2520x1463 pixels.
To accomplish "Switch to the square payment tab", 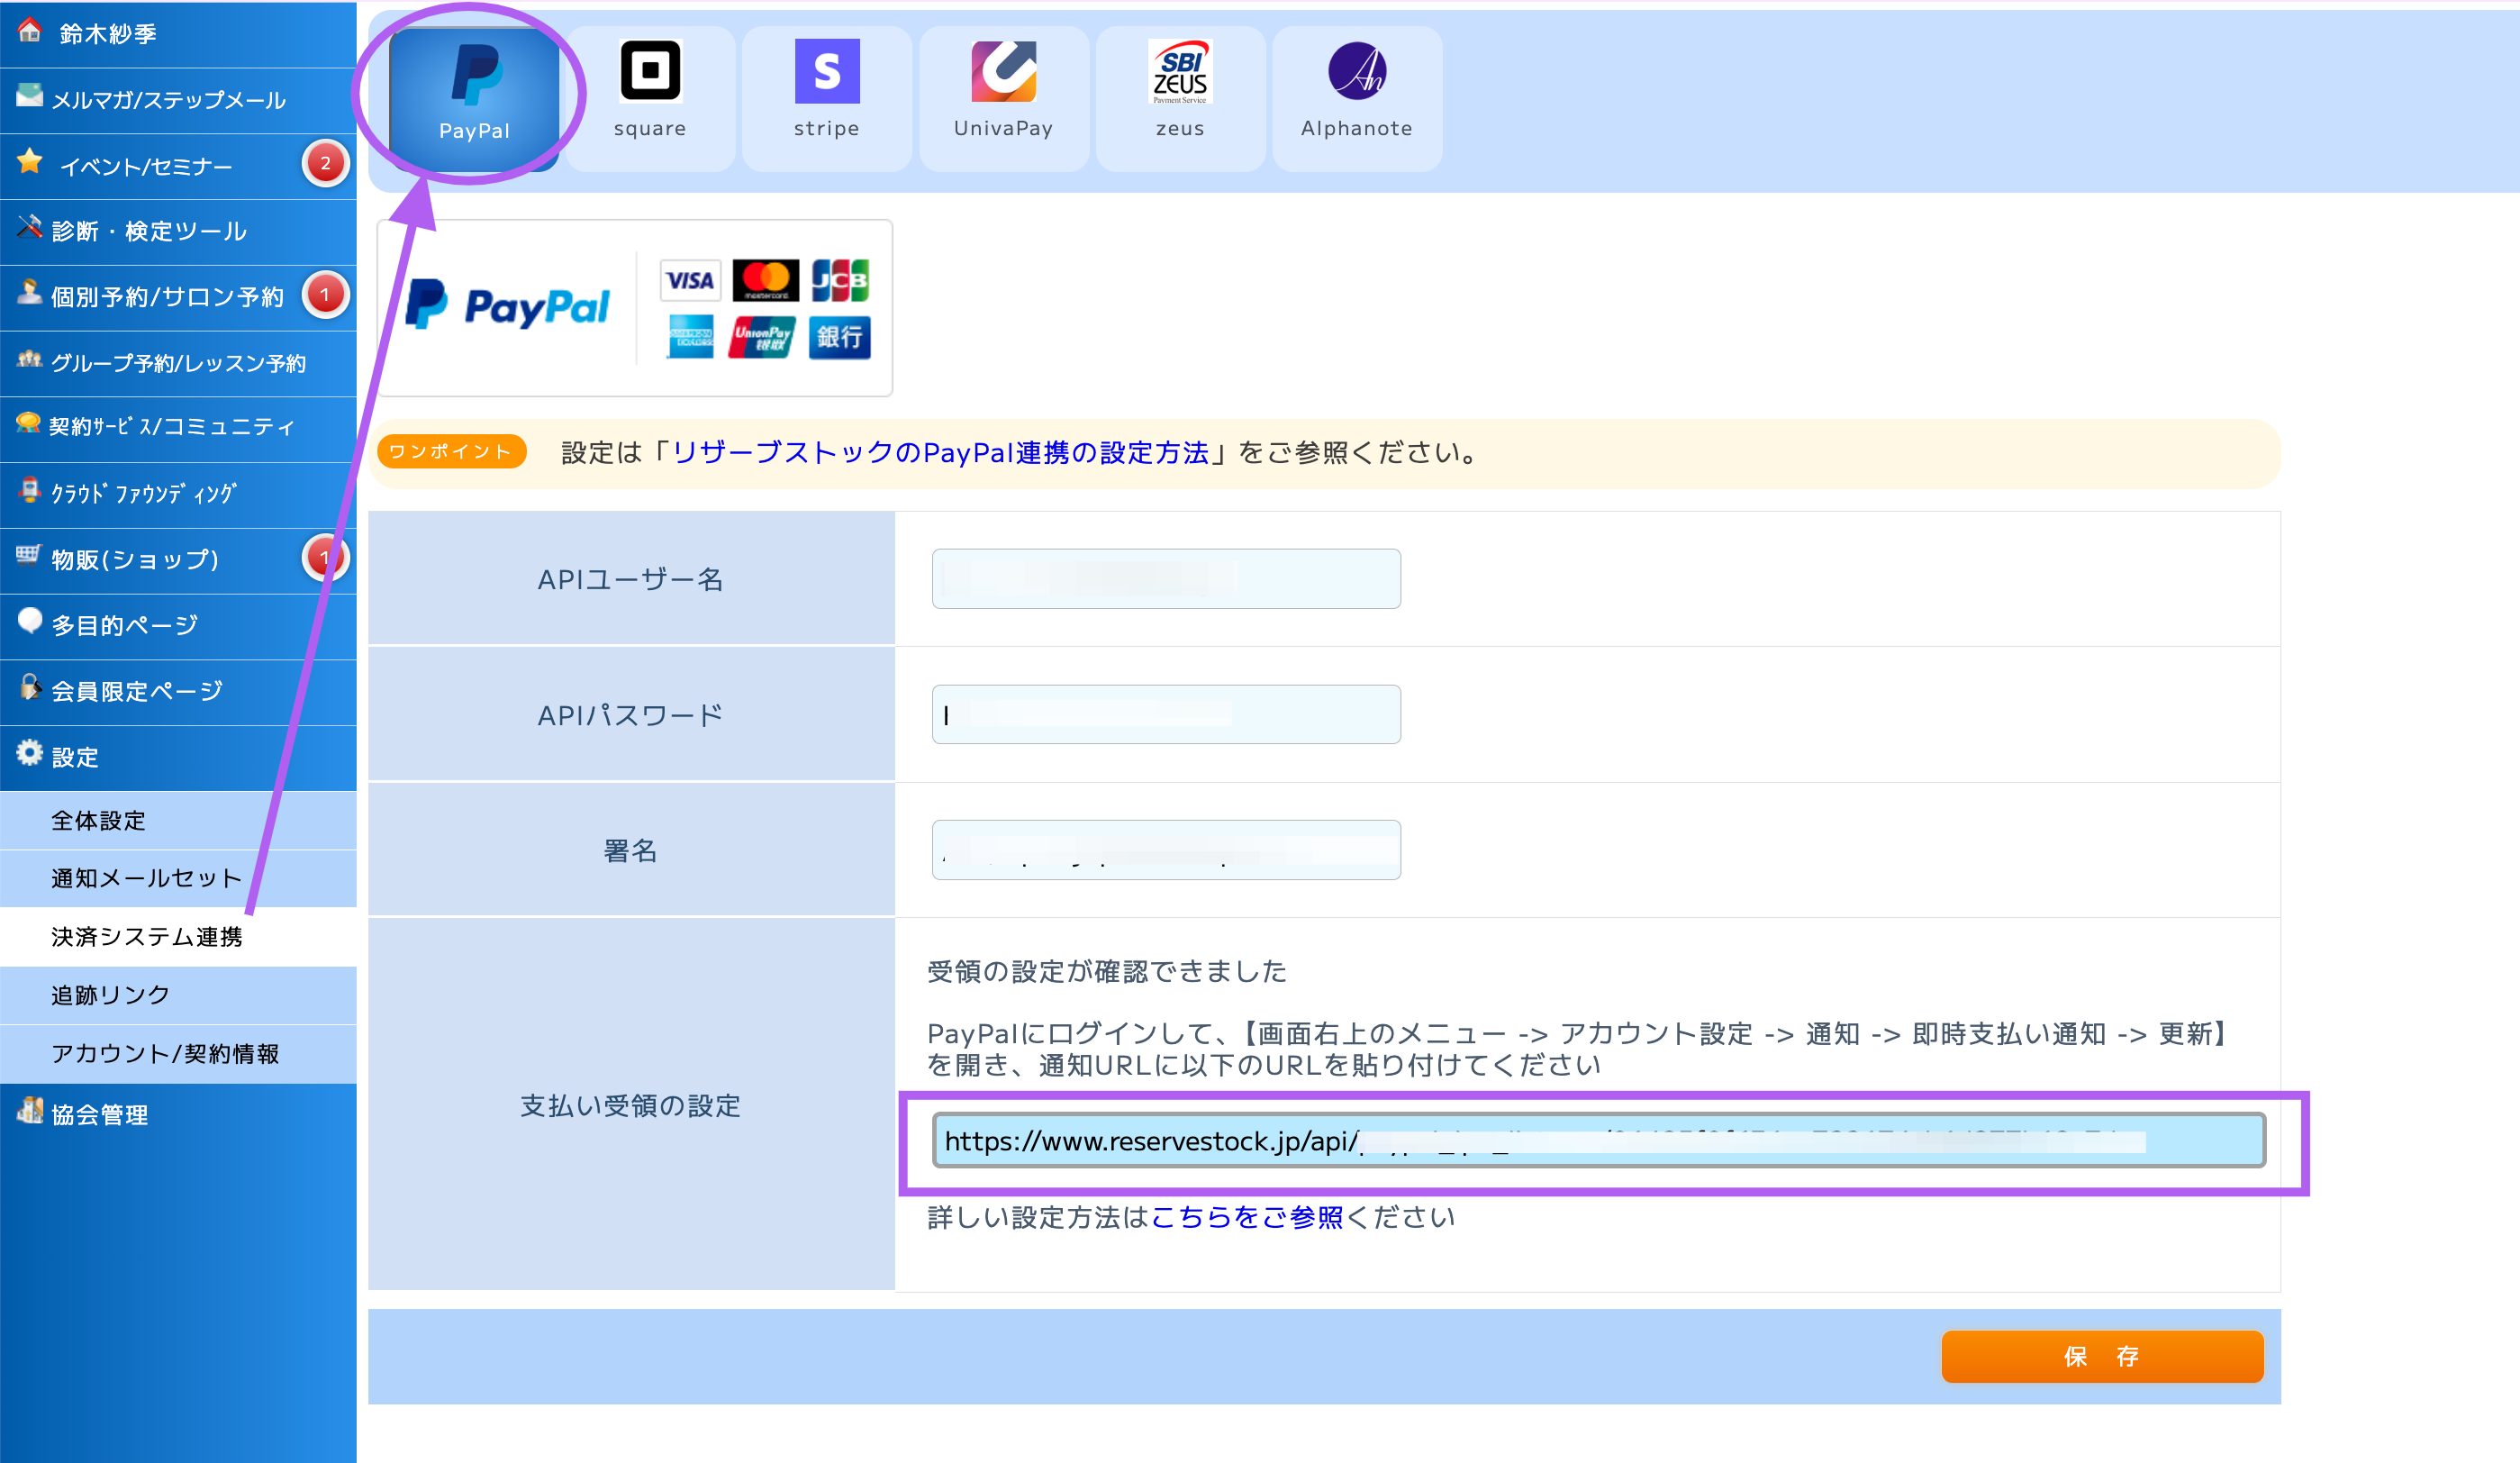I will pos(650,98).
